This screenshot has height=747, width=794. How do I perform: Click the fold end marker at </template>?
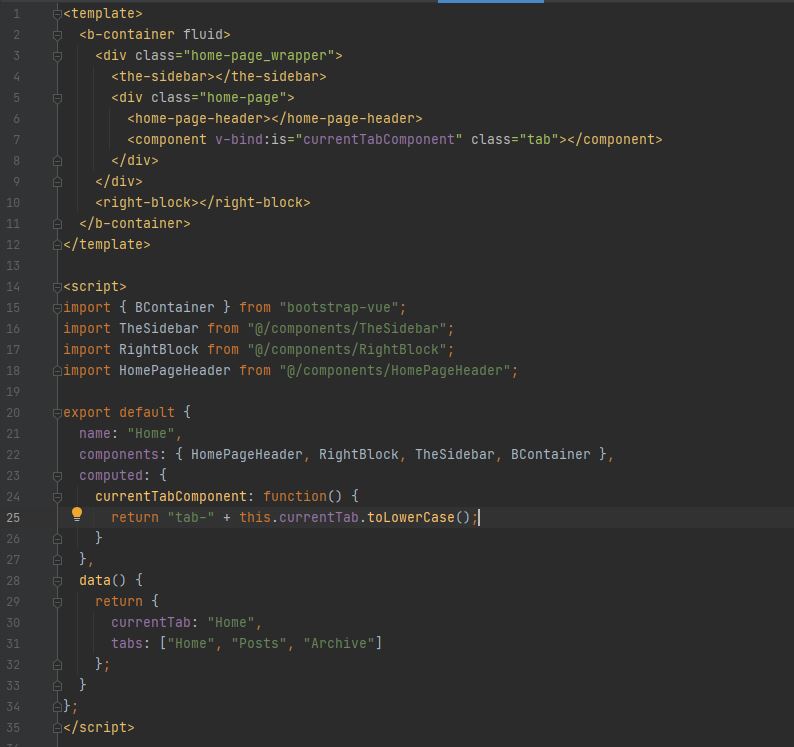pyautogui.click(x=57, y=245)
